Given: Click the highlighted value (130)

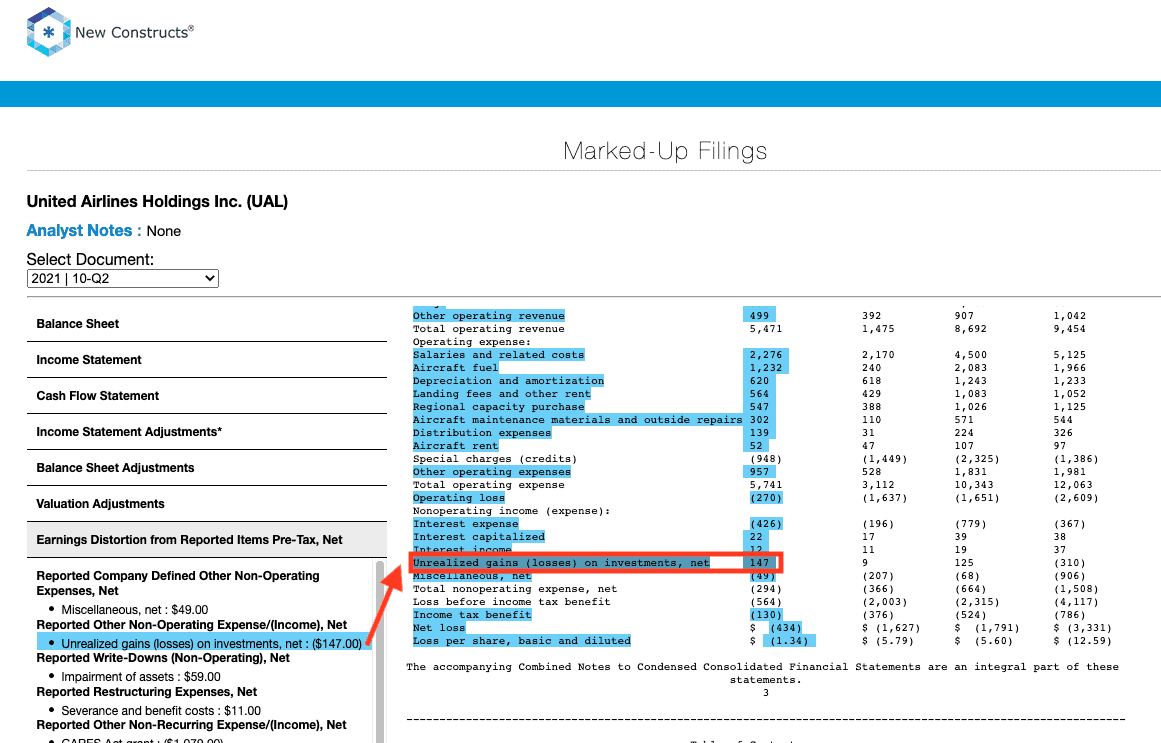Looking at the screenshot, I should click(766, 615).
